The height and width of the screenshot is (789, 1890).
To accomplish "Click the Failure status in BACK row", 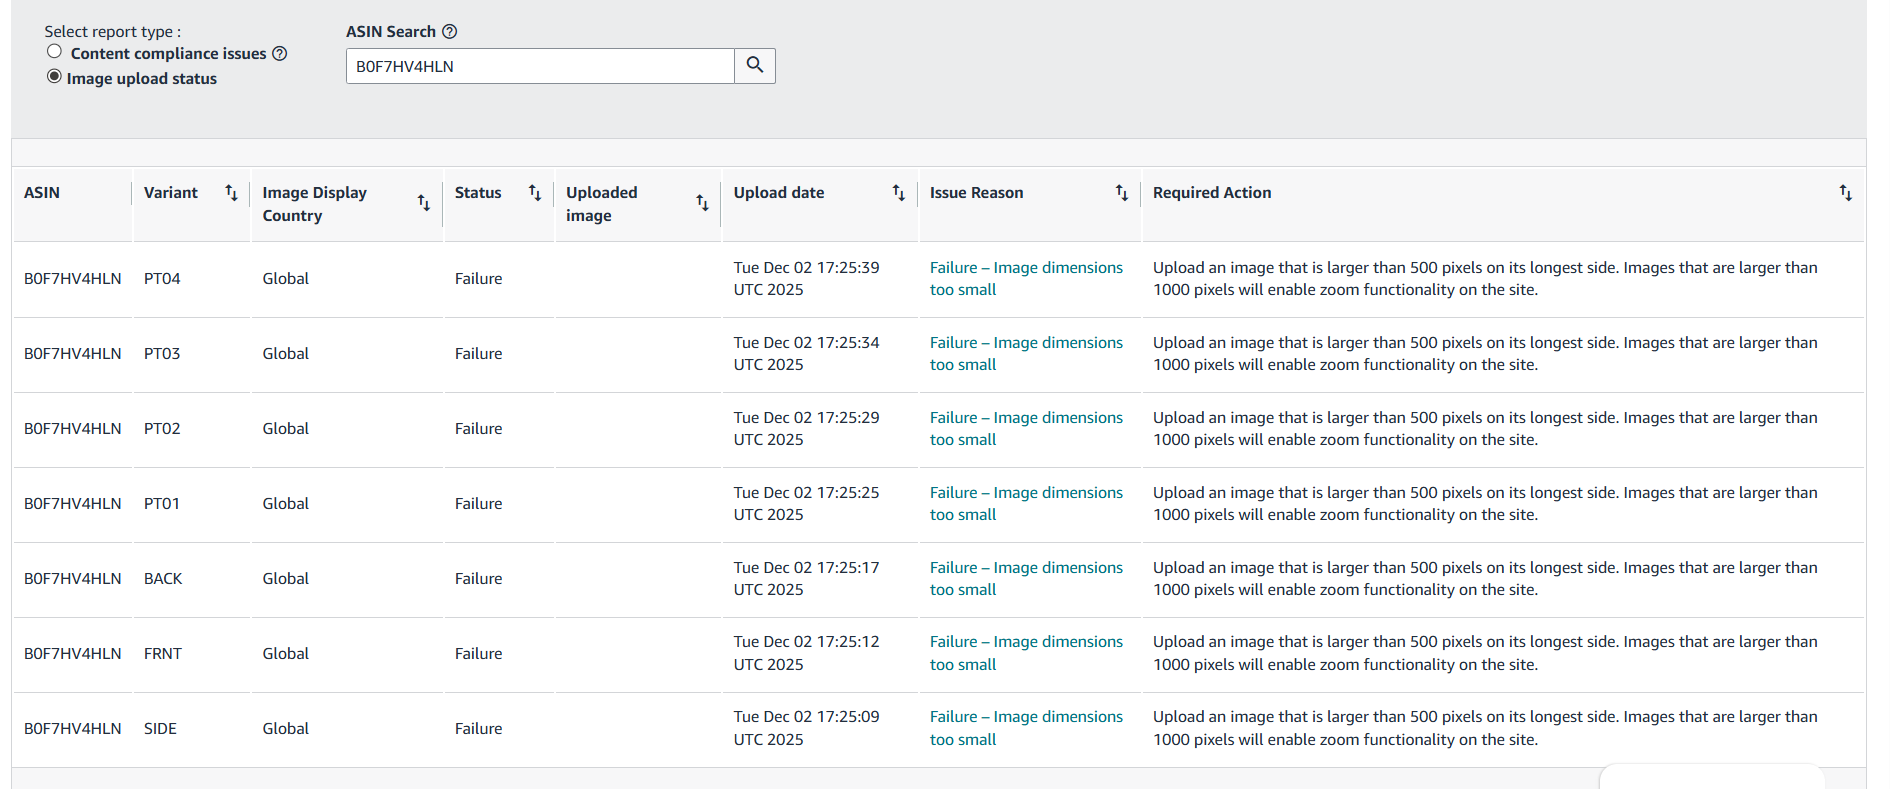I will coord(479,579).
